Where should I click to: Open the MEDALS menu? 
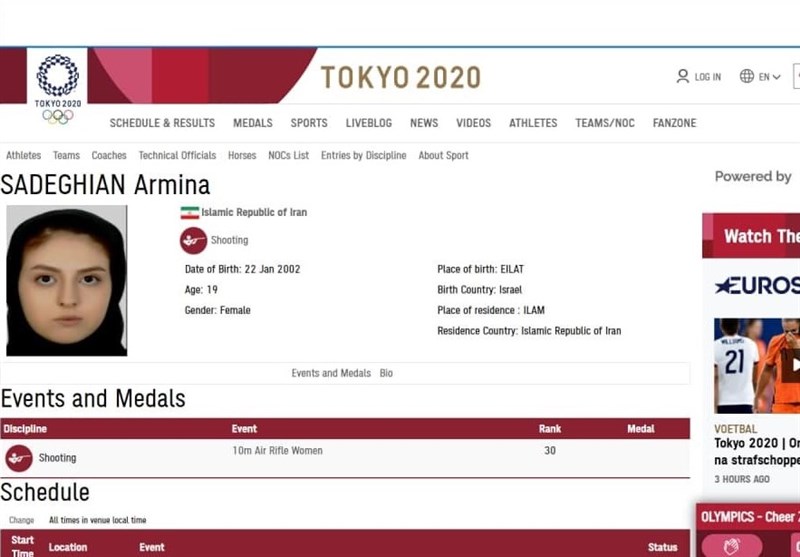(253, 123)
